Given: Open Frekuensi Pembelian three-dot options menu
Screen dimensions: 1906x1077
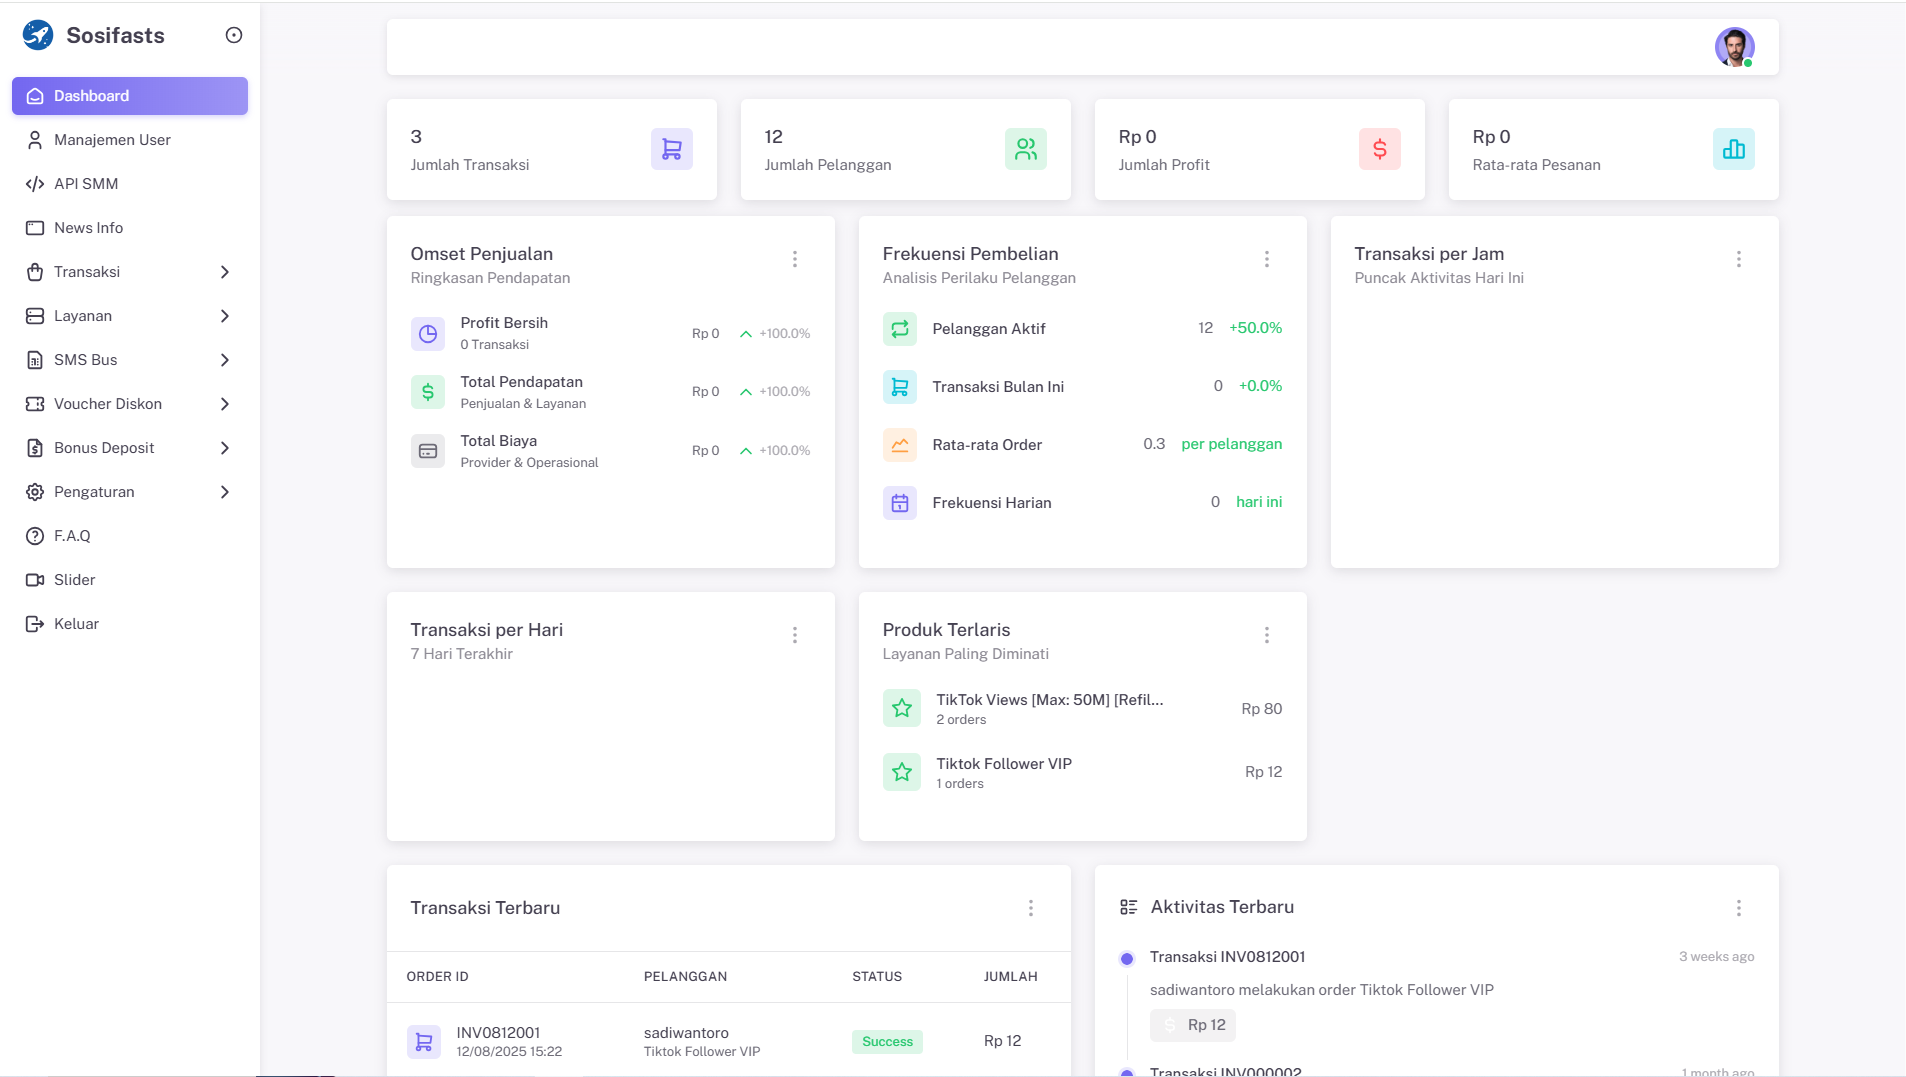Looking at the screenshot, I should [1267, 259].
